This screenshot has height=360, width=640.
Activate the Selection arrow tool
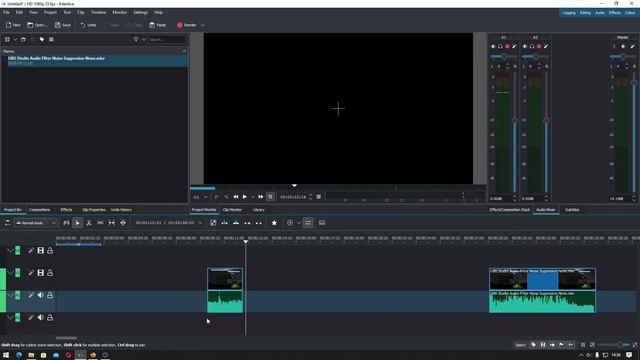pyautogui.click(x=77, y=223)
